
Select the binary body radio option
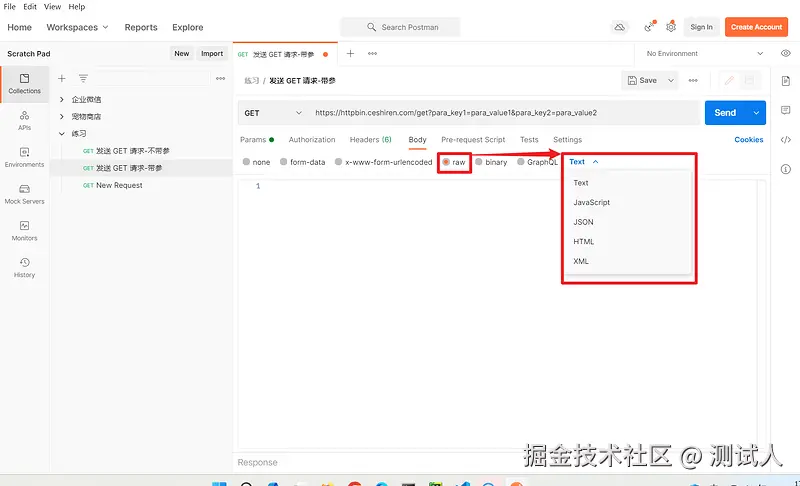[x=479, y=162]
